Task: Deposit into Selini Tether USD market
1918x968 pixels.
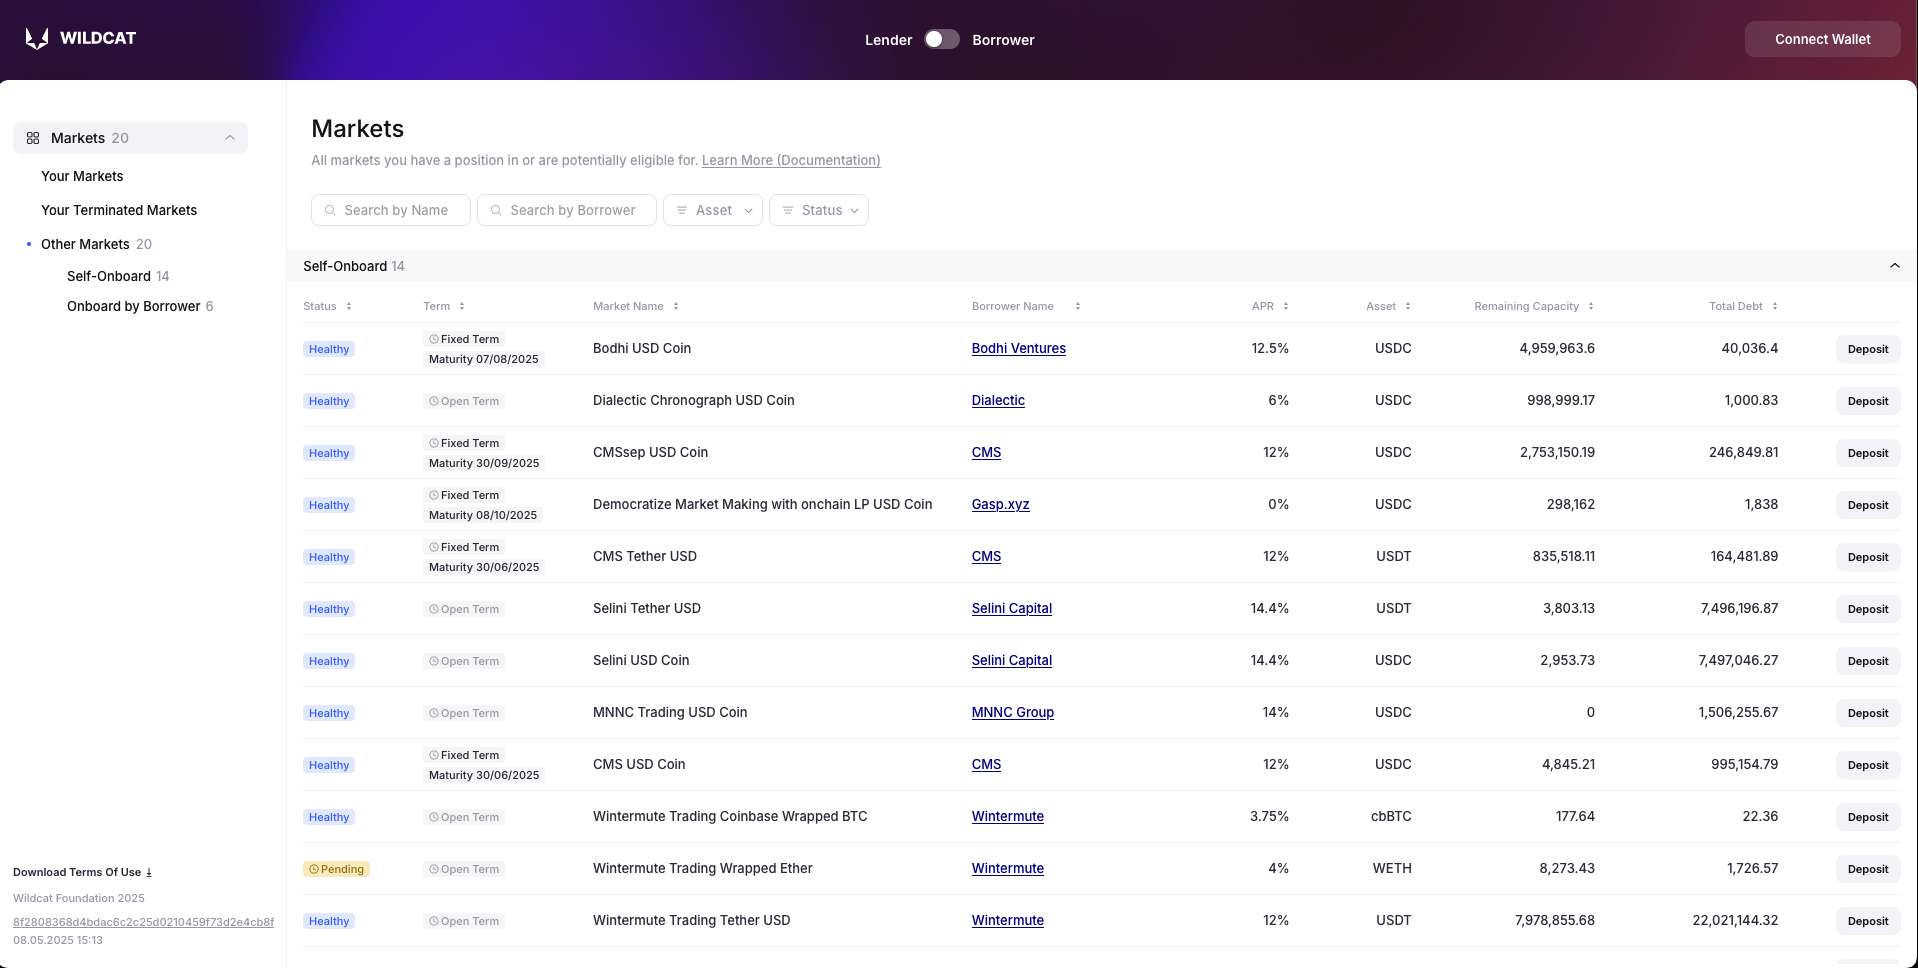Action: click(x=1868, y=609)
